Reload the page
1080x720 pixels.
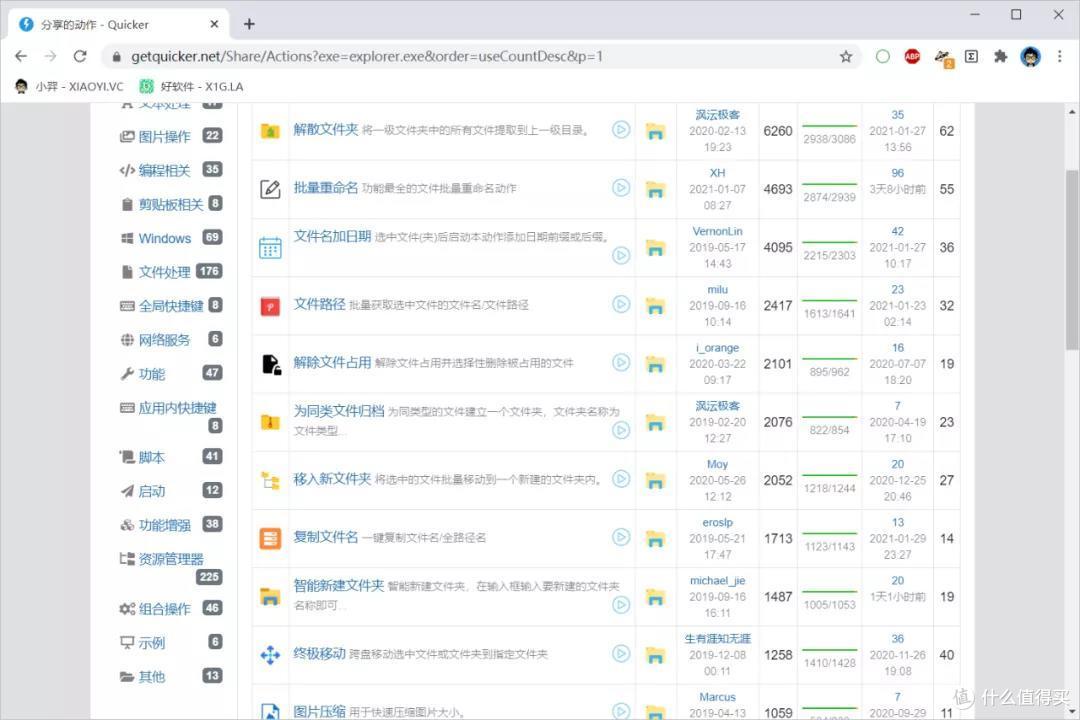pyautogui.click(x=80, y=56)
